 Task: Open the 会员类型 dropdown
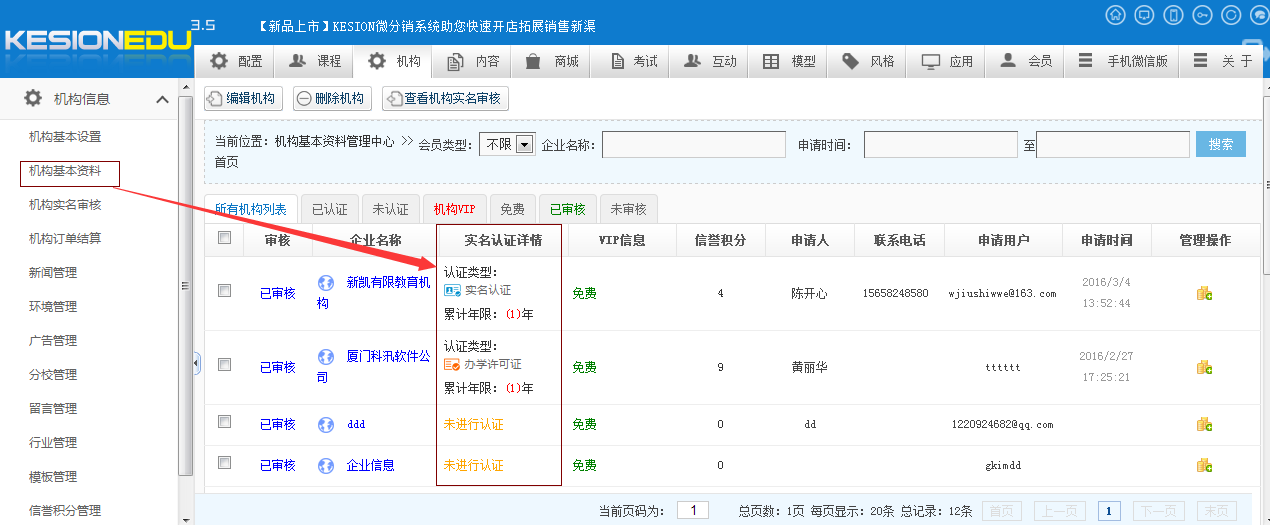525,144
